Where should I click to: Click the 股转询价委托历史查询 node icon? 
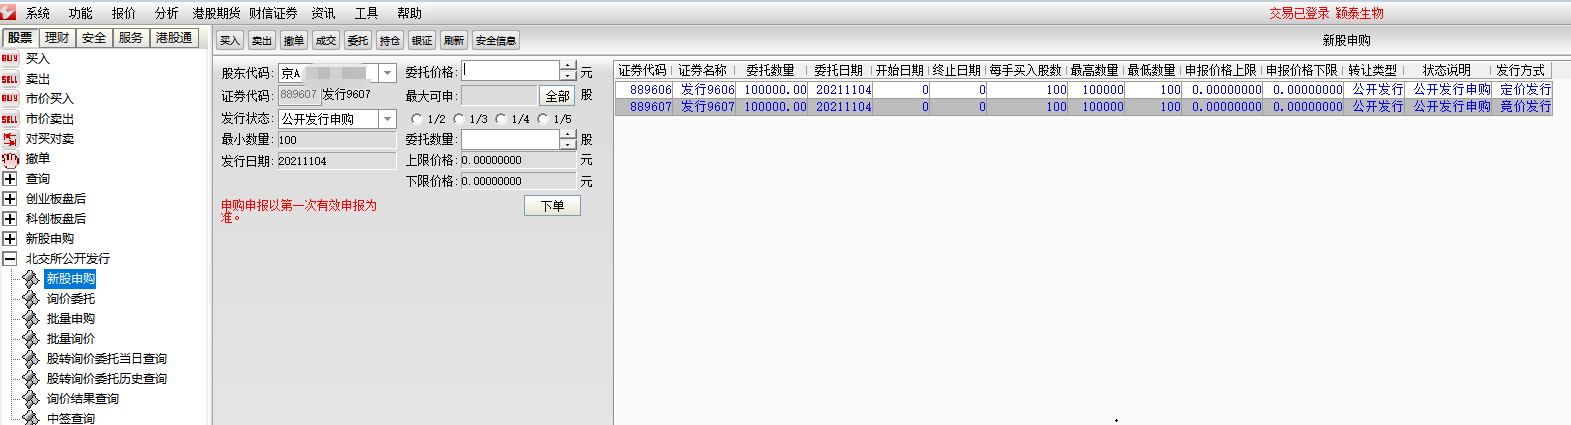tap(31, 379)
